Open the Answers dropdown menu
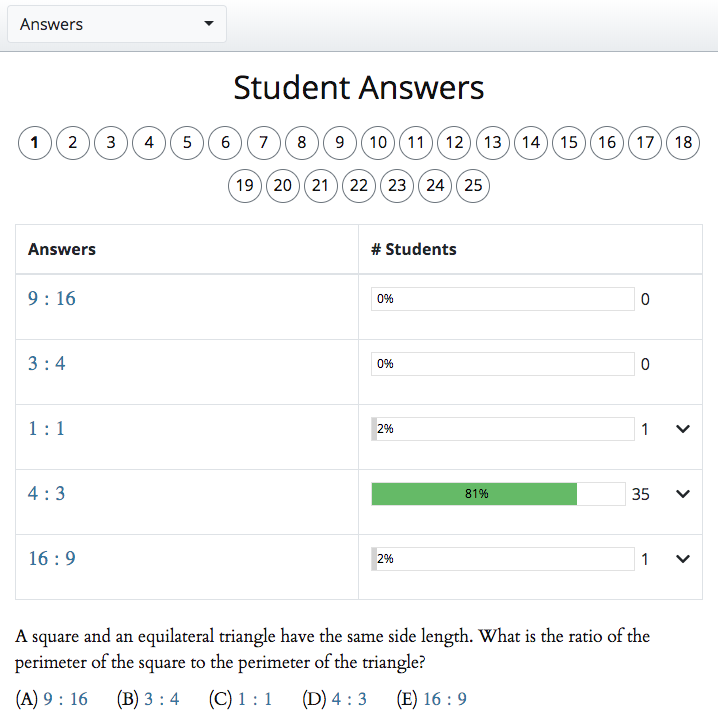 click(117, 24)
